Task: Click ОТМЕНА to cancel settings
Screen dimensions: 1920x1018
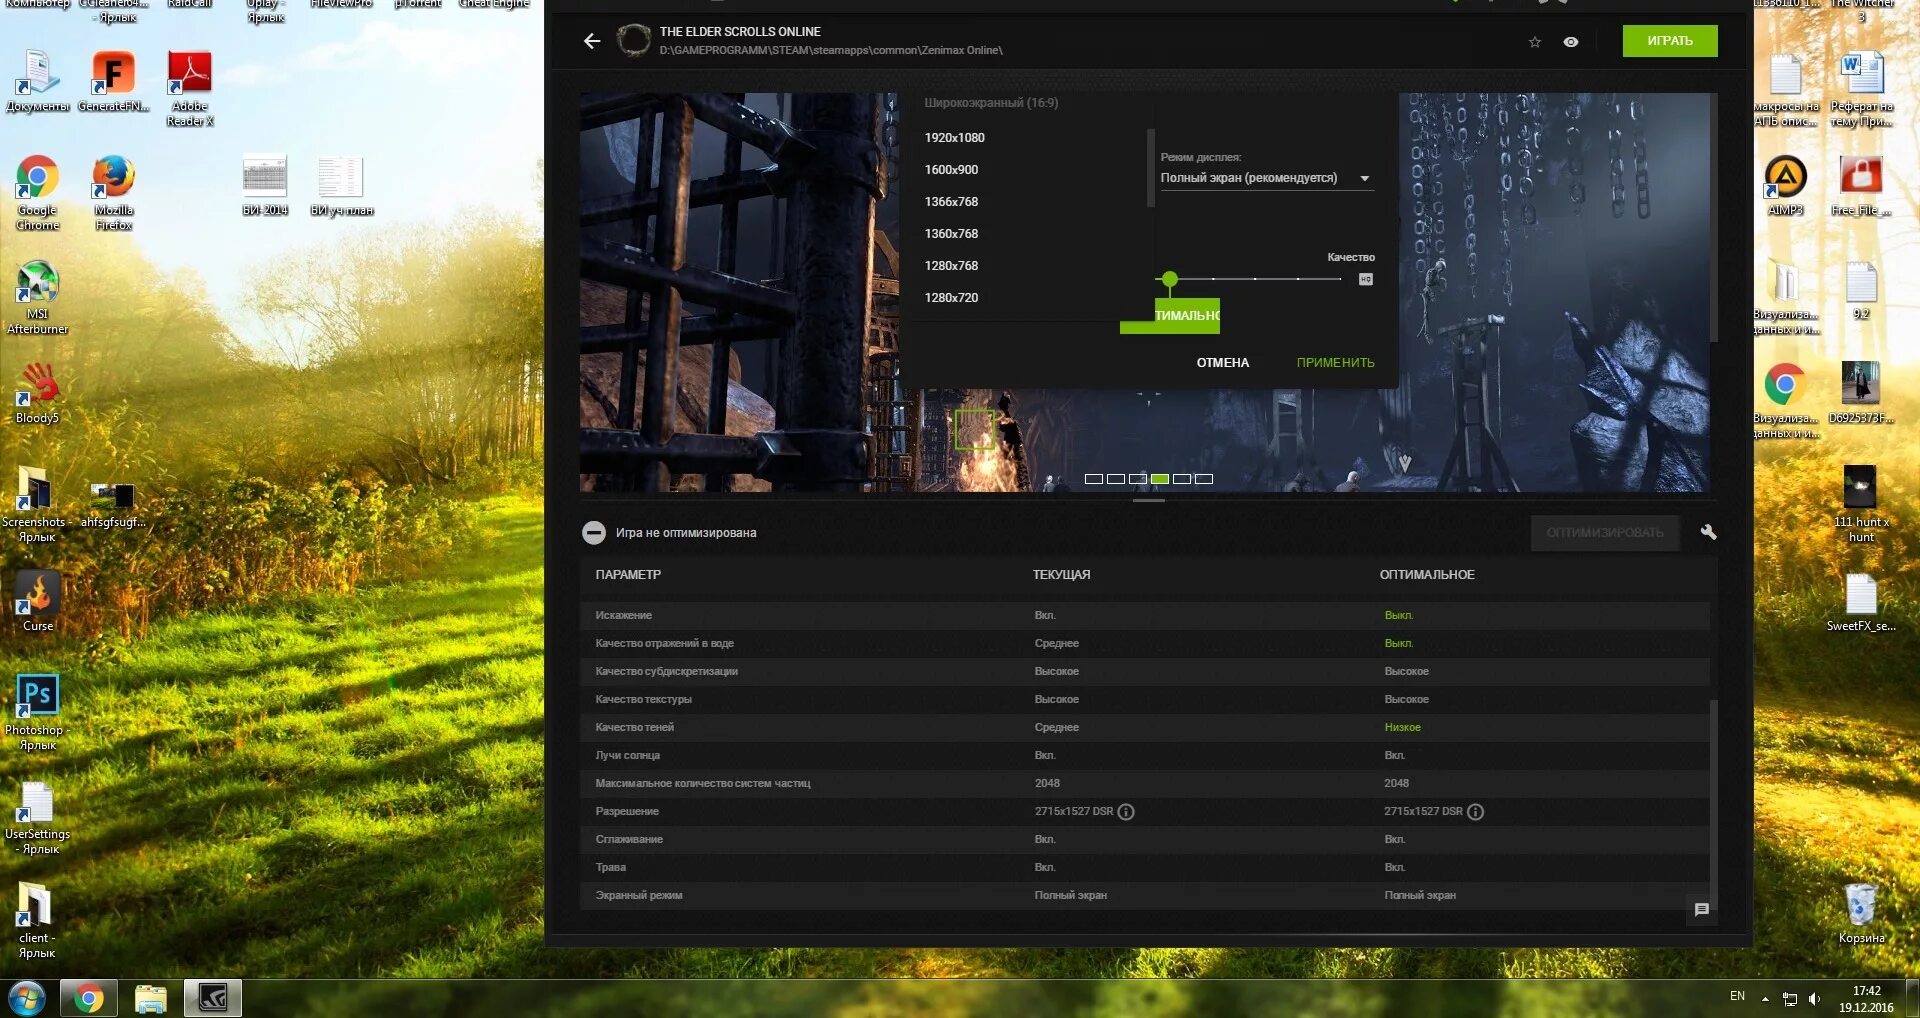Action: [x=1223, y=363]
